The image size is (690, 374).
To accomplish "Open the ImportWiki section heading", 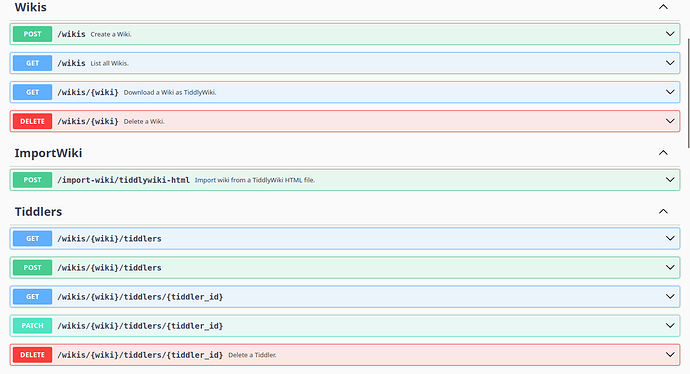I will (48, 153).
